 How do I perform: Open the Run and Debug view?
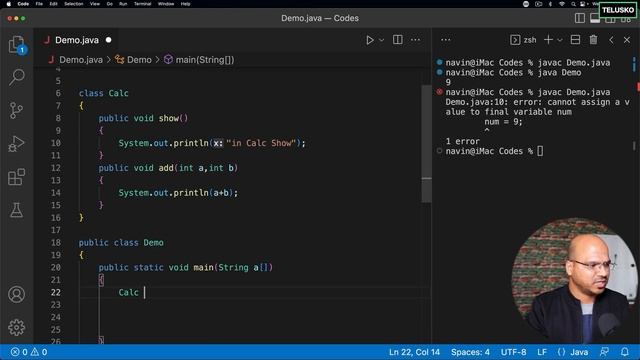(17, 144)
